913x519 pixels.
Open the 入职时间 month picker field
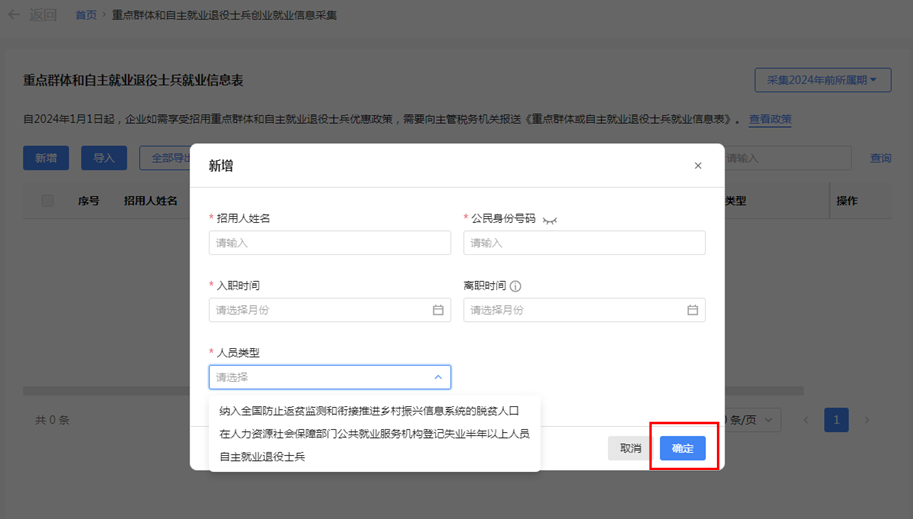[x=330, y=310]
